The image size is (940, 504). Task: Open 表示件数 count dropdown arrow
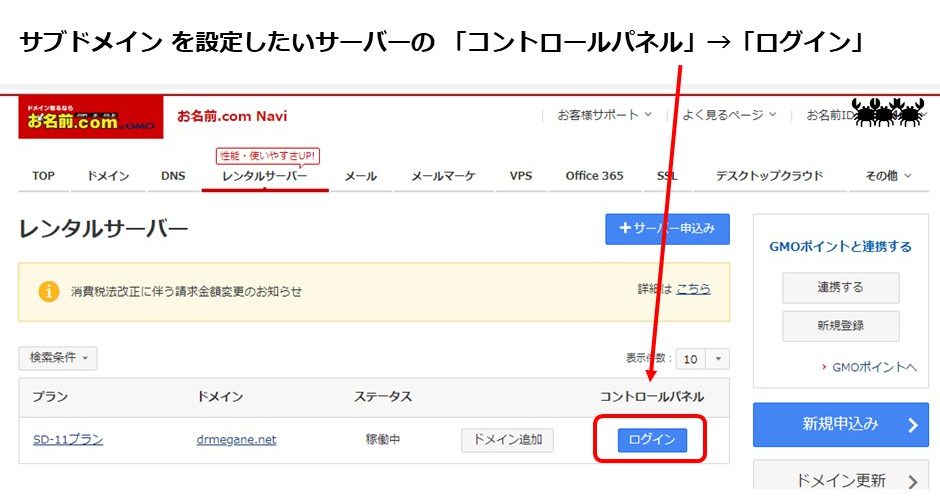tap(718, 359)
